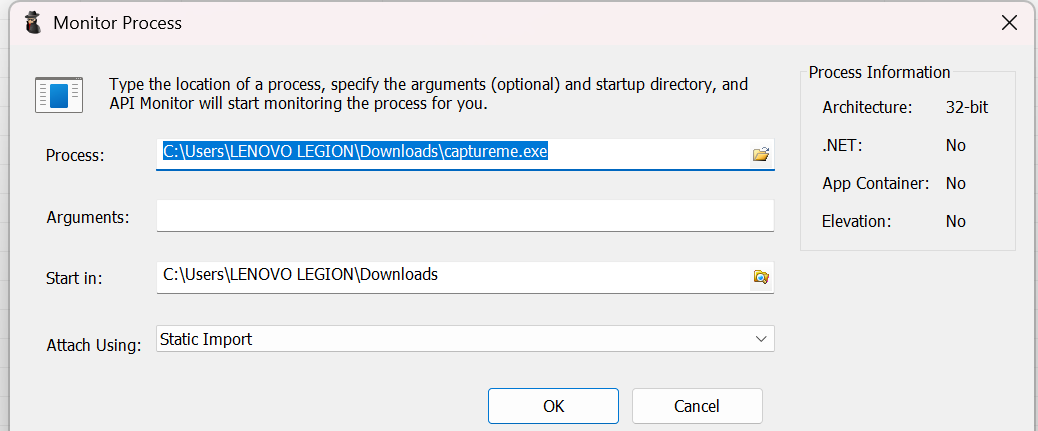The image size is (1038, 431).
Task: Click the Process label
Action: click(75, 155)
